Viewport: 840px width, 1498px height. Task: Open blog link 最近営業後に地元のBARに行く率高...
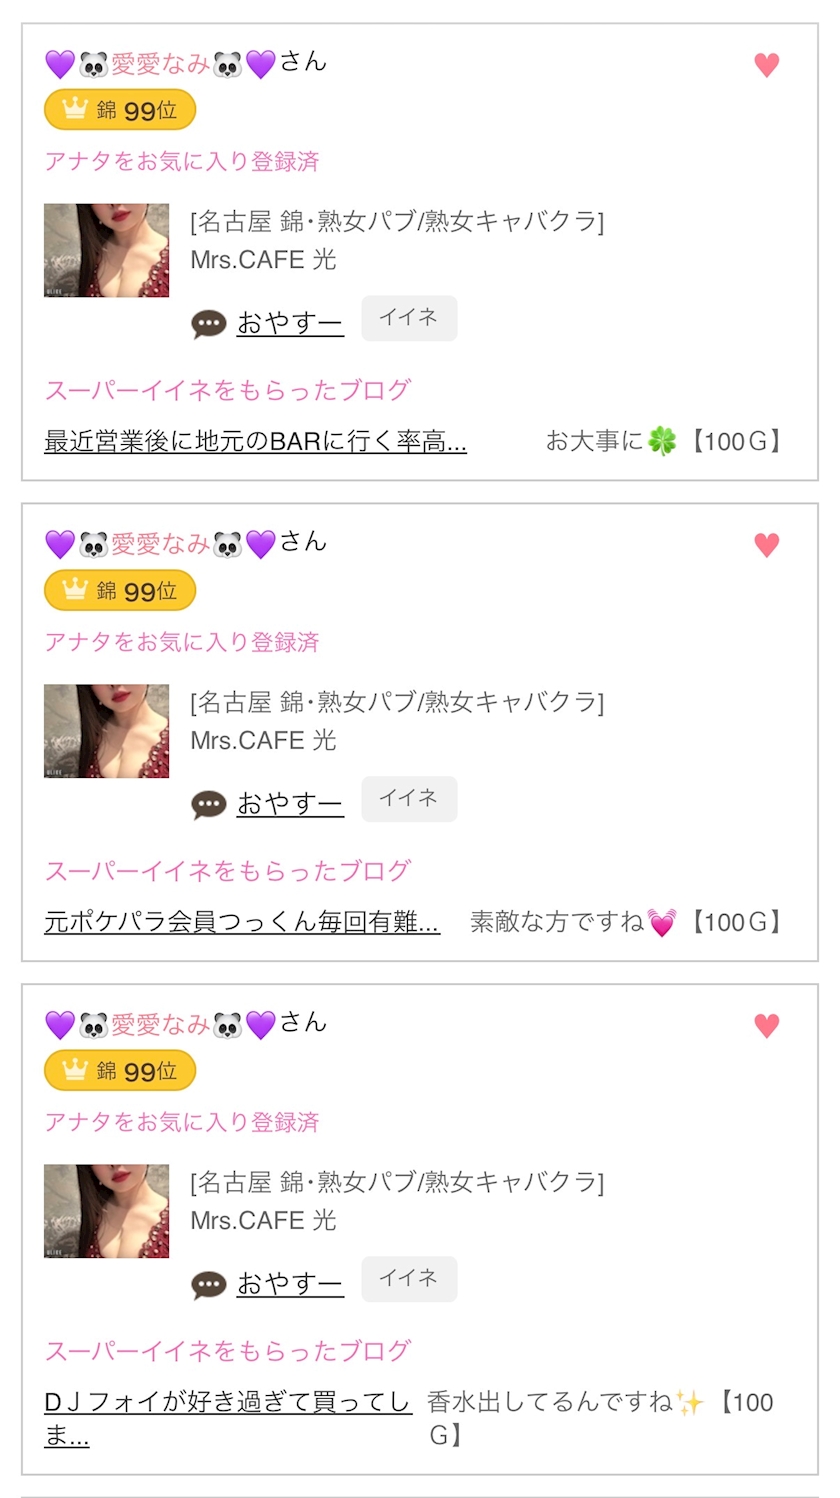[255, 441]
